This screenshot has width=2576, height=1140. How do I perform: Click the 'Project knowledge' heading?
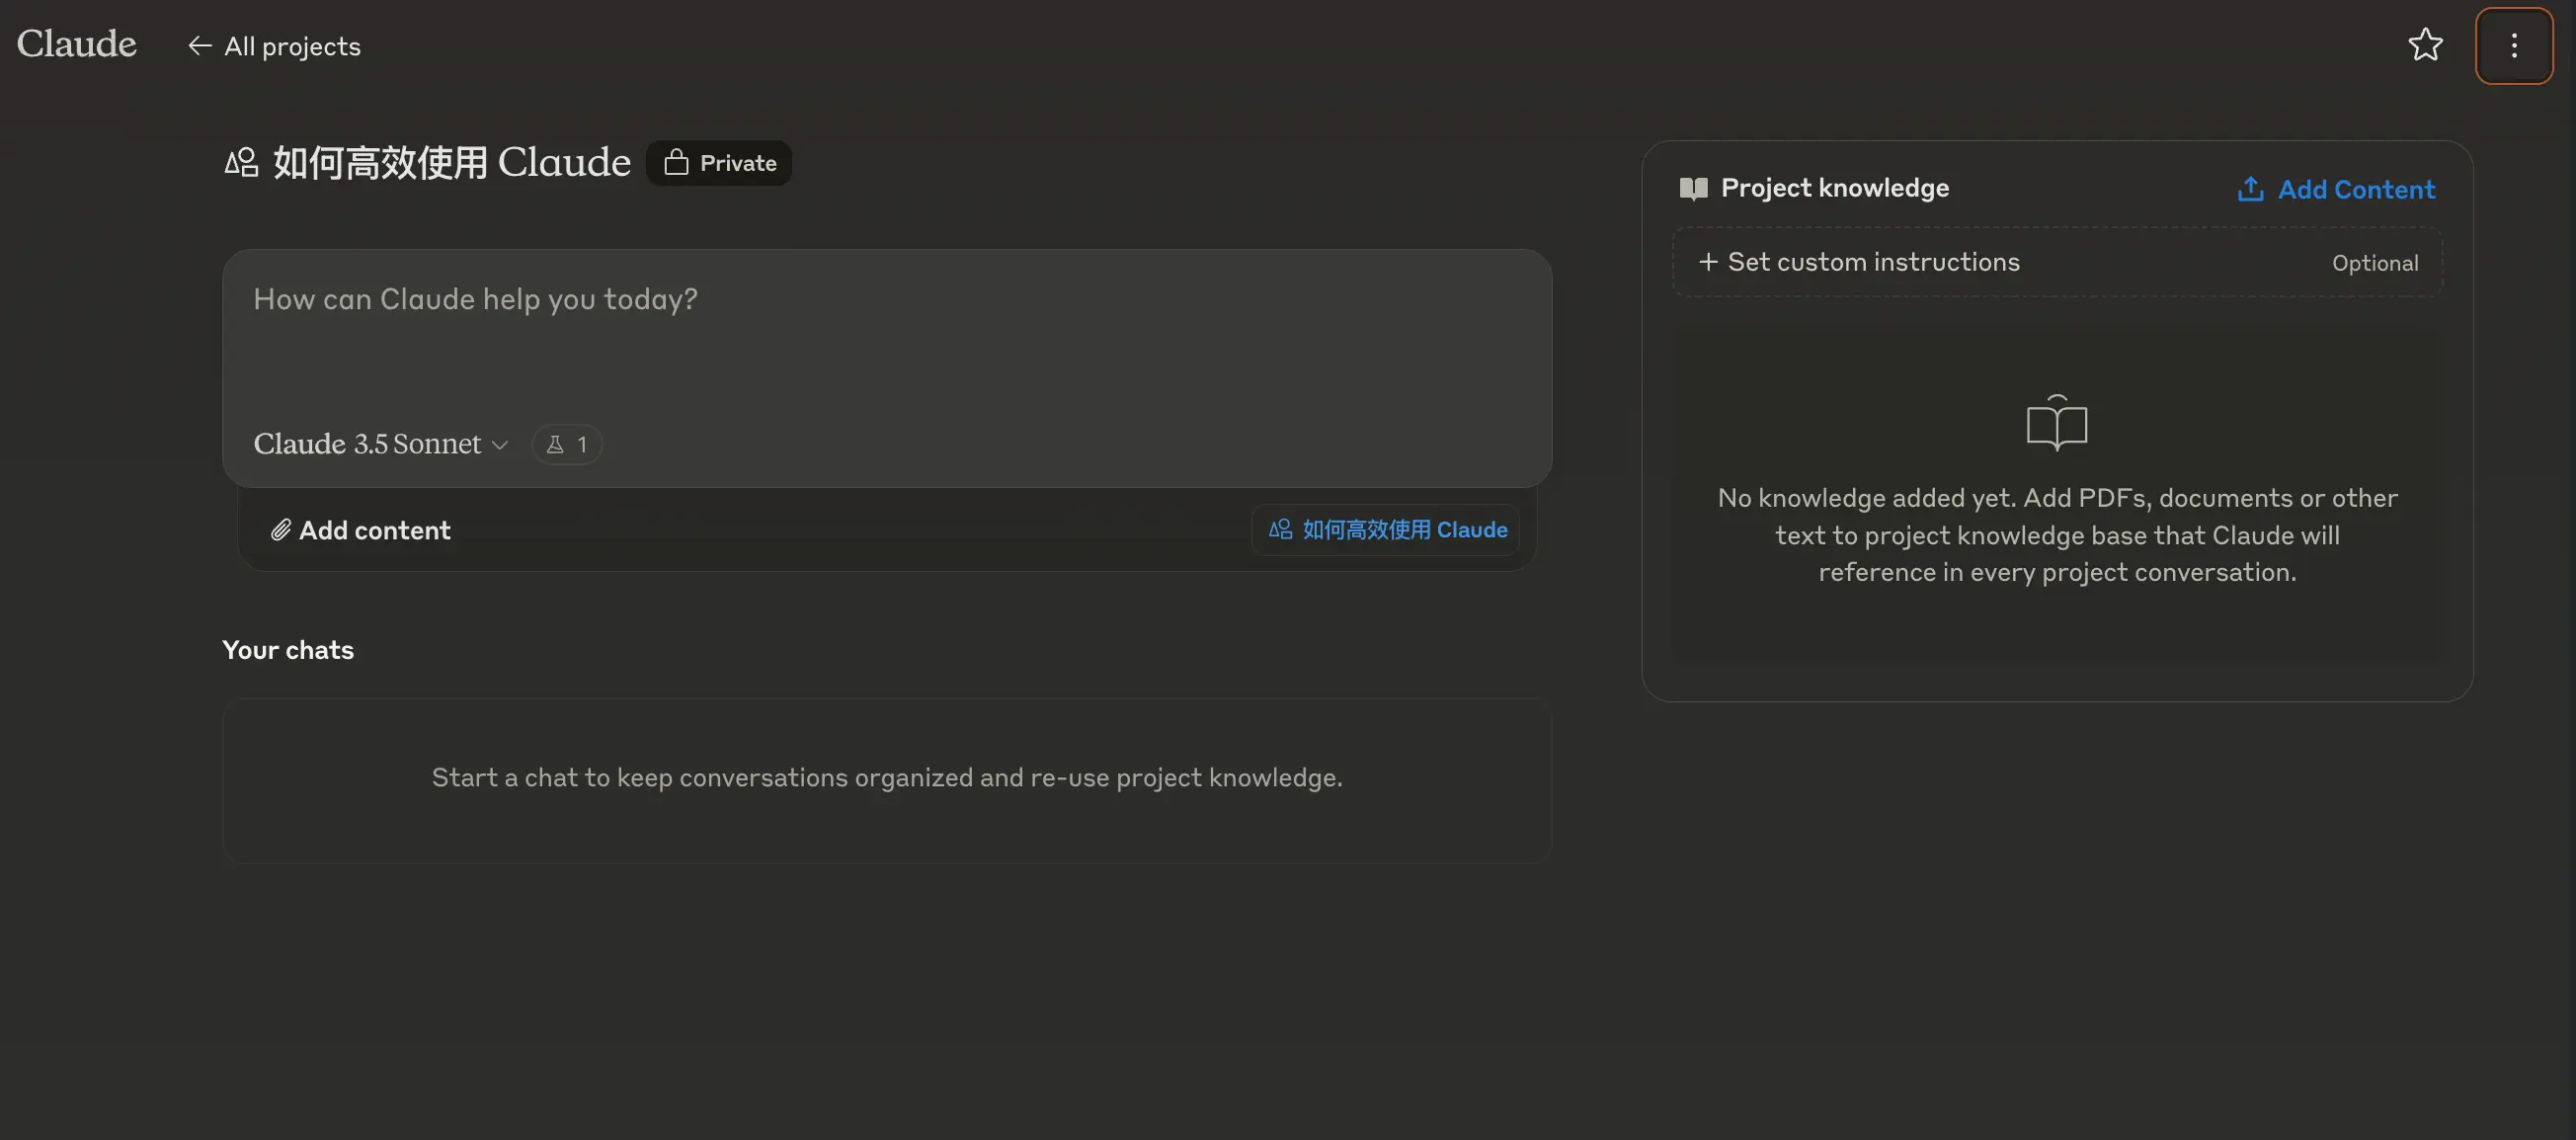[x=1834, y=188]
